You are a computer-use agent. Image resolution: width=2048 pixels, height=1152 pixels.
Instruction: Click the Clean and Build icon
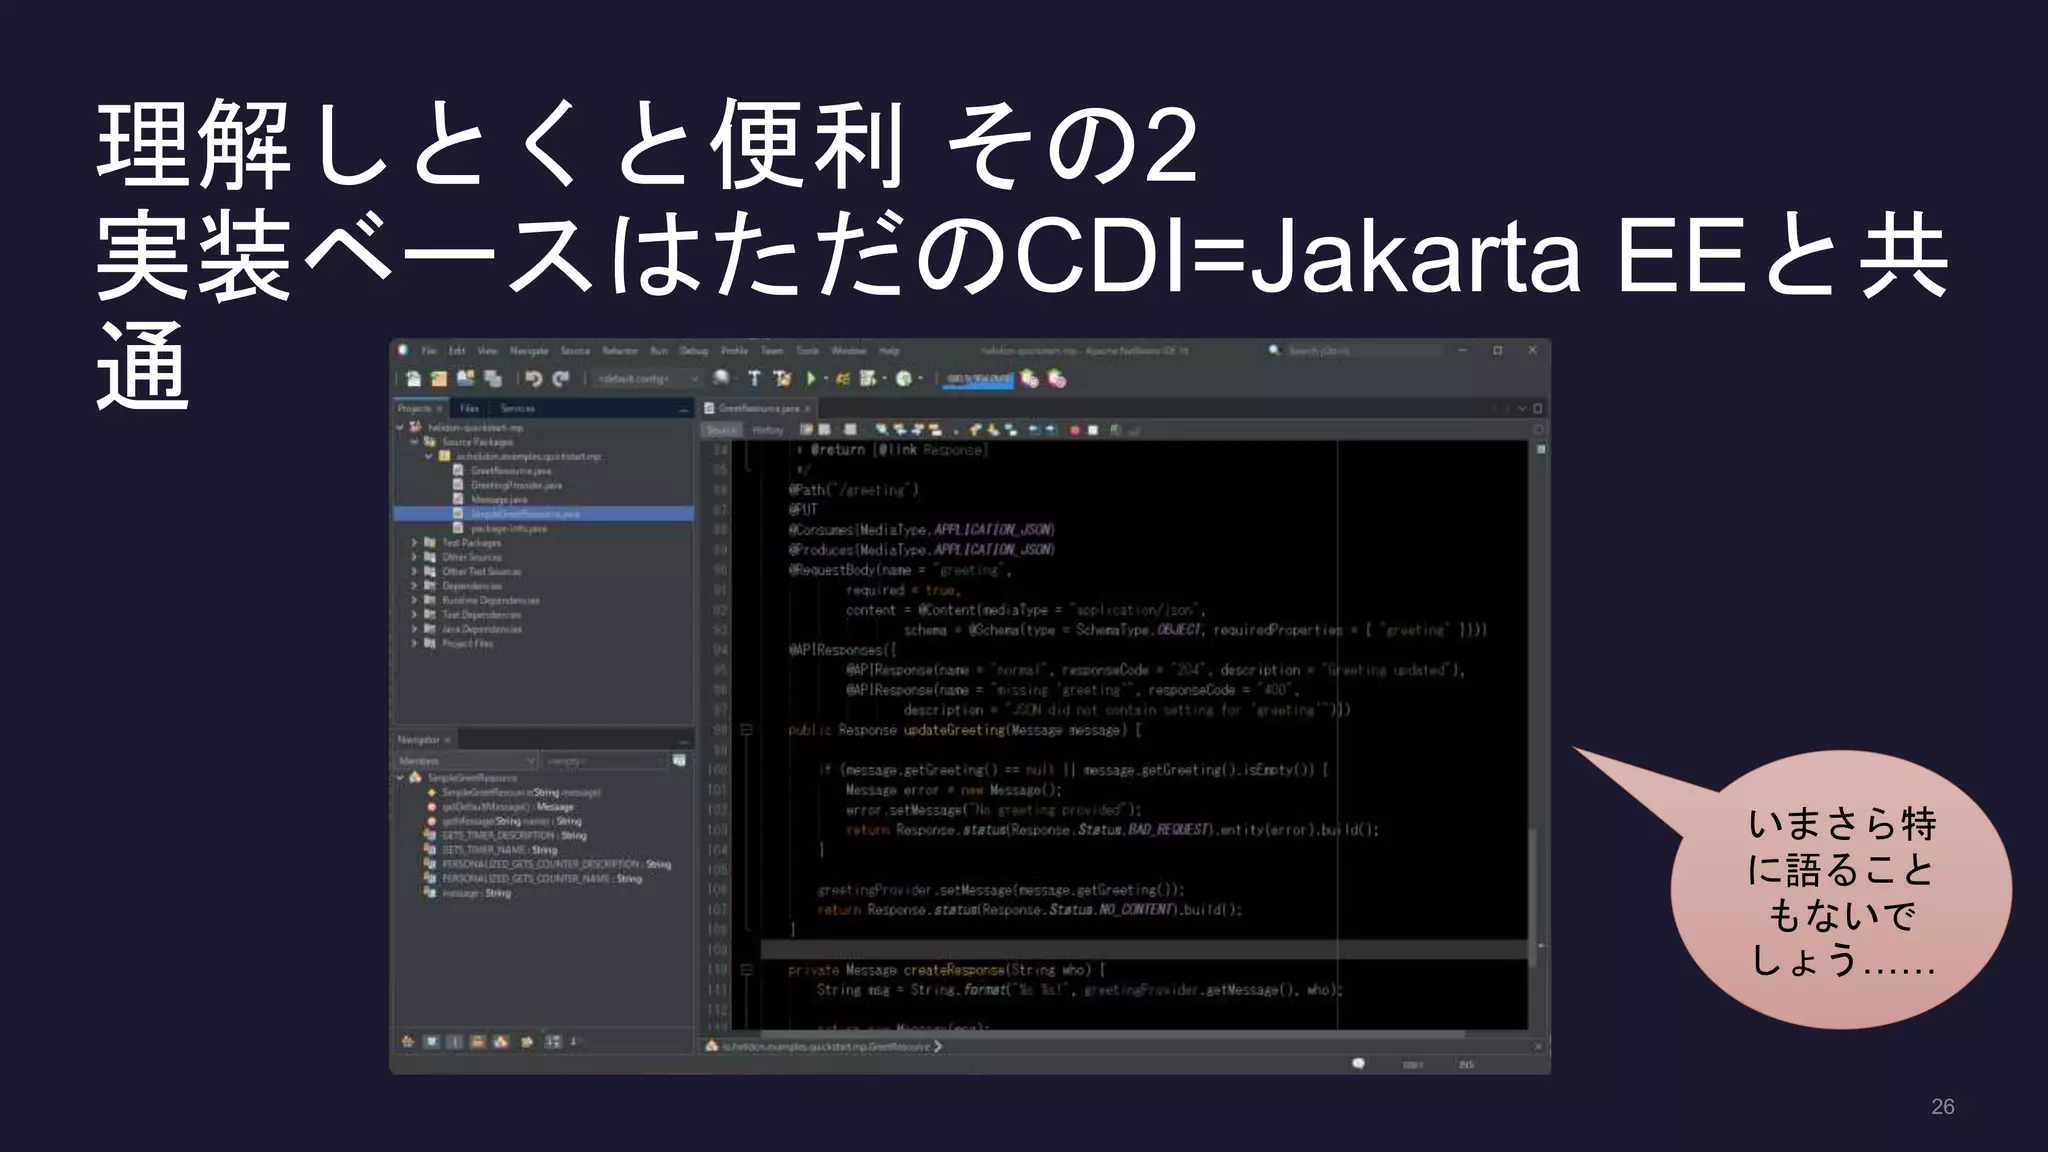coord(782,379)
